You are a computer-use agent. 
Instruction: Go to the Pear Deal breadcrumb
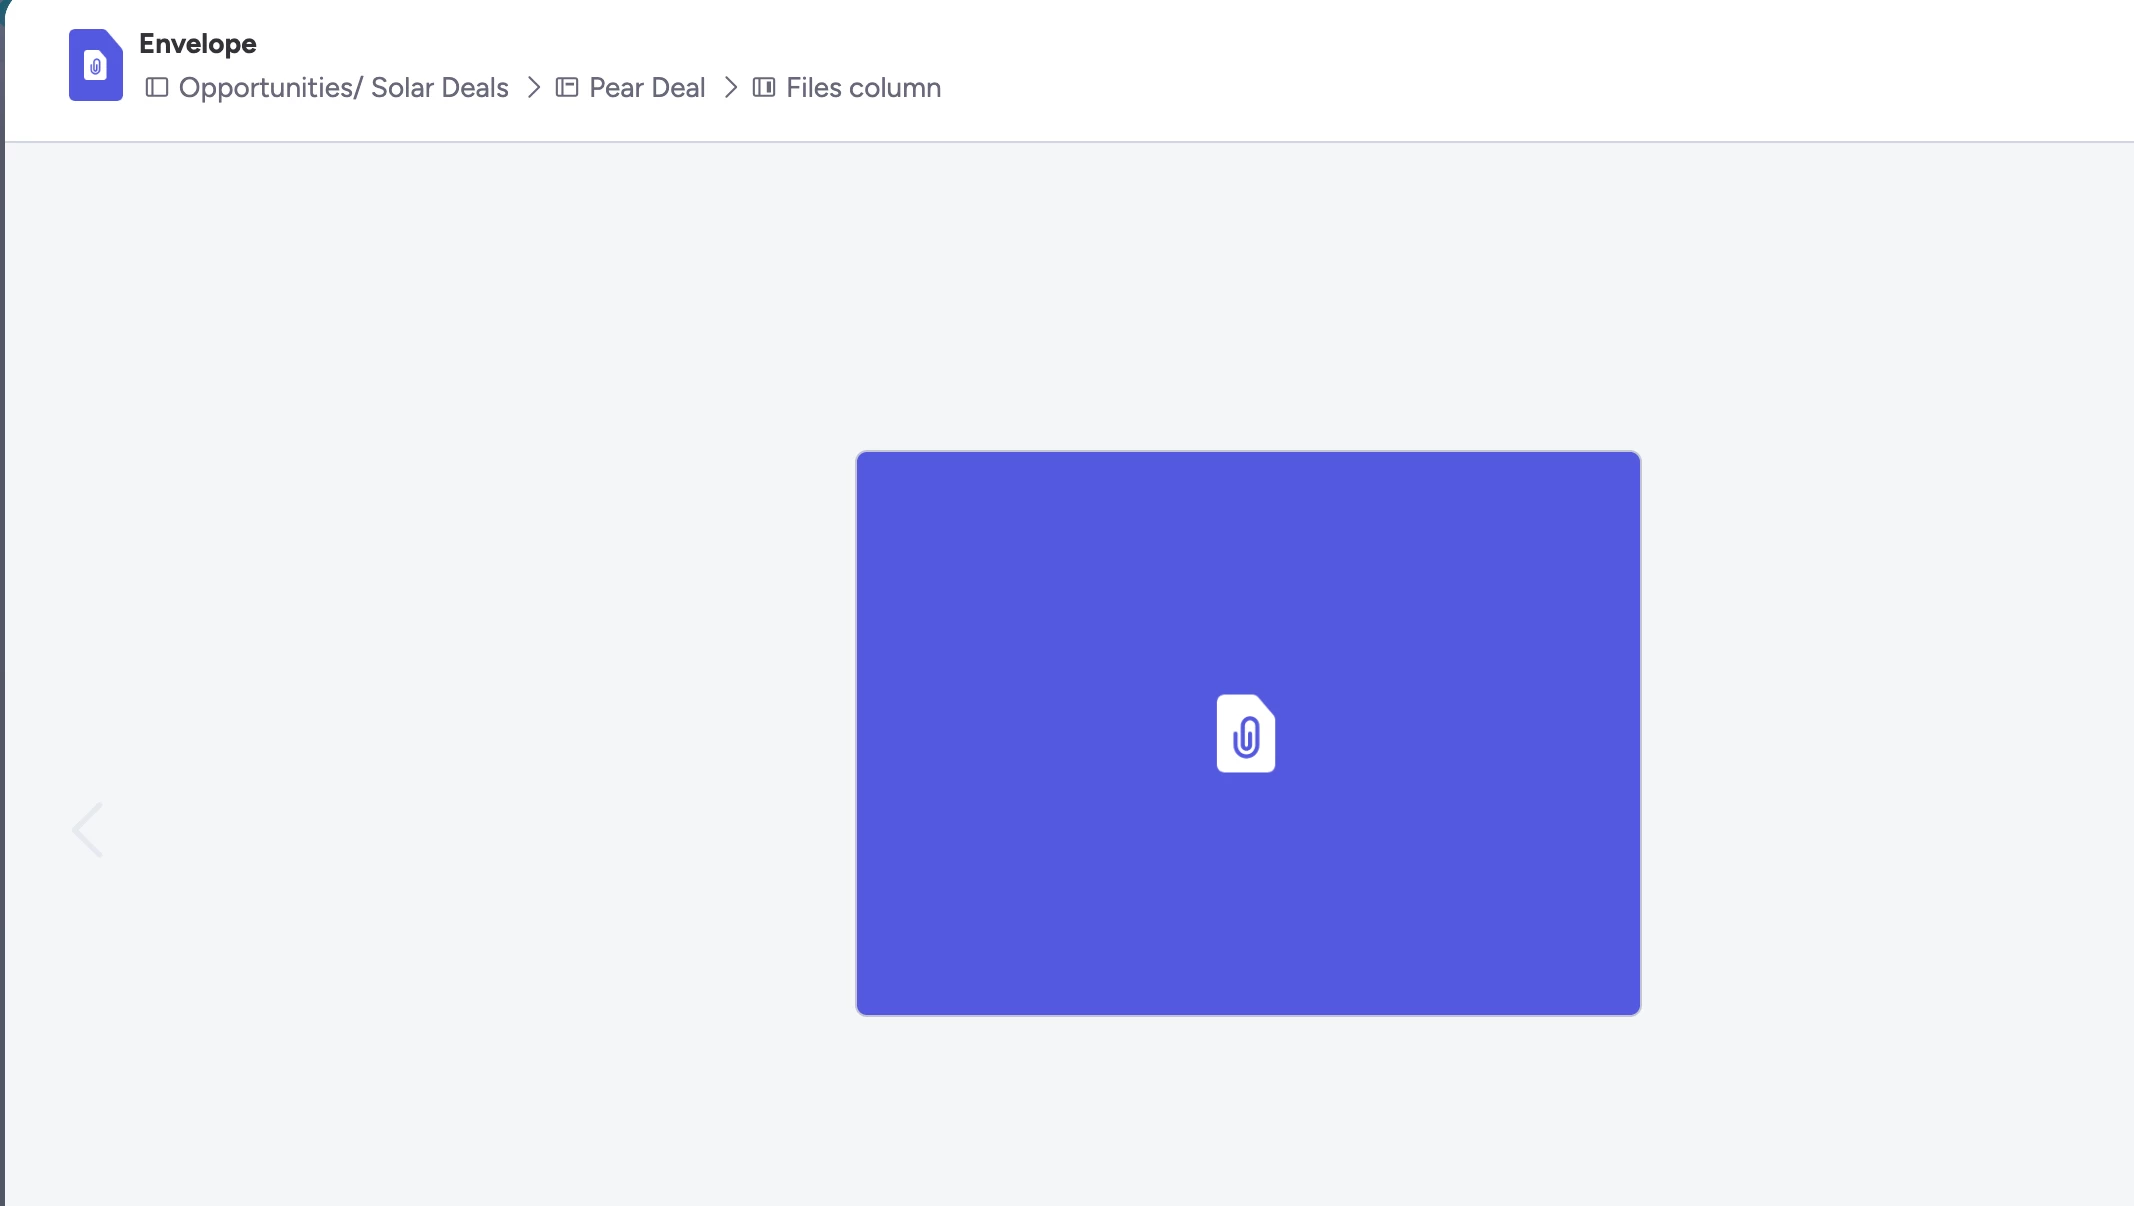tap(647, 88)
